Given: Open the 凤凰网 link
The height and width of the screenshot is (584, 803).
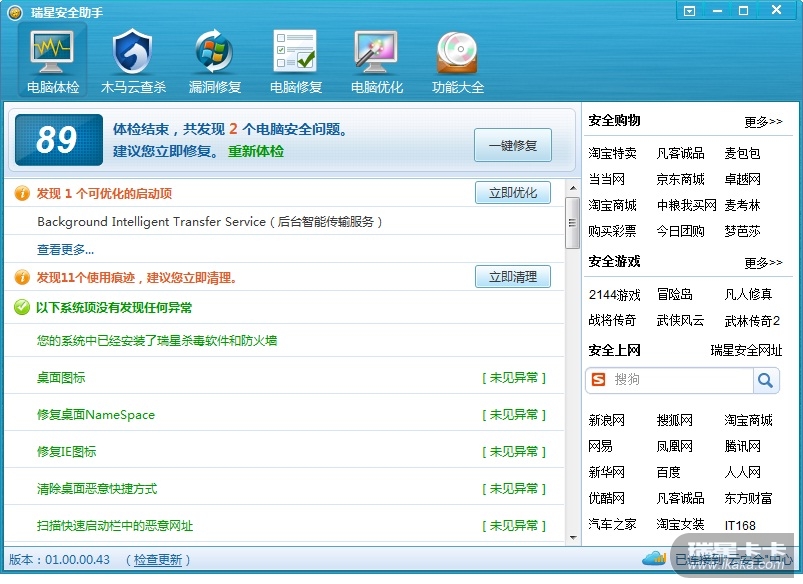Looking at the screenshot, I should (x=675, y=446).
